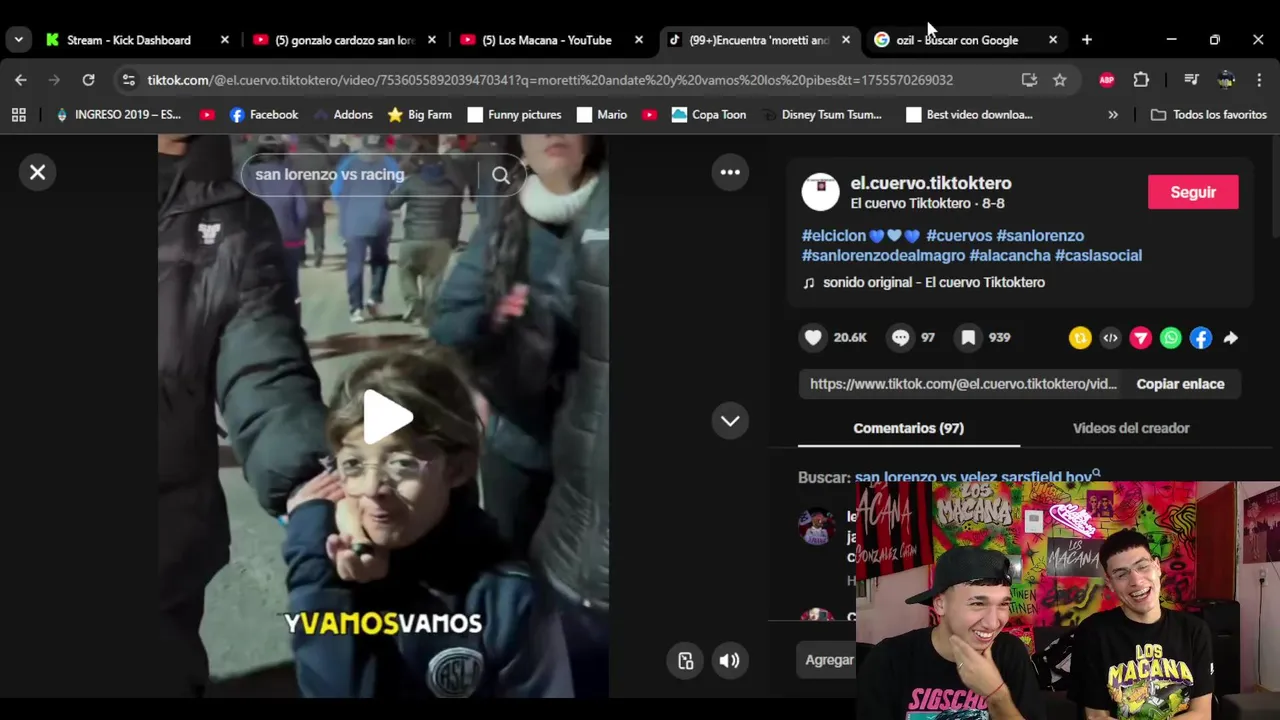Search 'san lorenzo vs velez sarsfield hoy'

pos(973,477)
